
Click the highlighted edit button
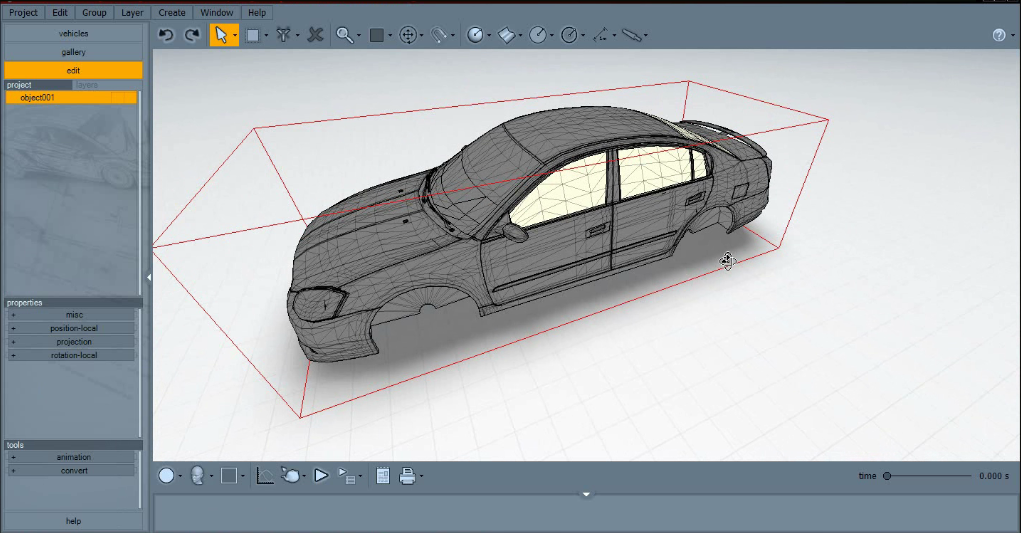click(x=73, y=70)
